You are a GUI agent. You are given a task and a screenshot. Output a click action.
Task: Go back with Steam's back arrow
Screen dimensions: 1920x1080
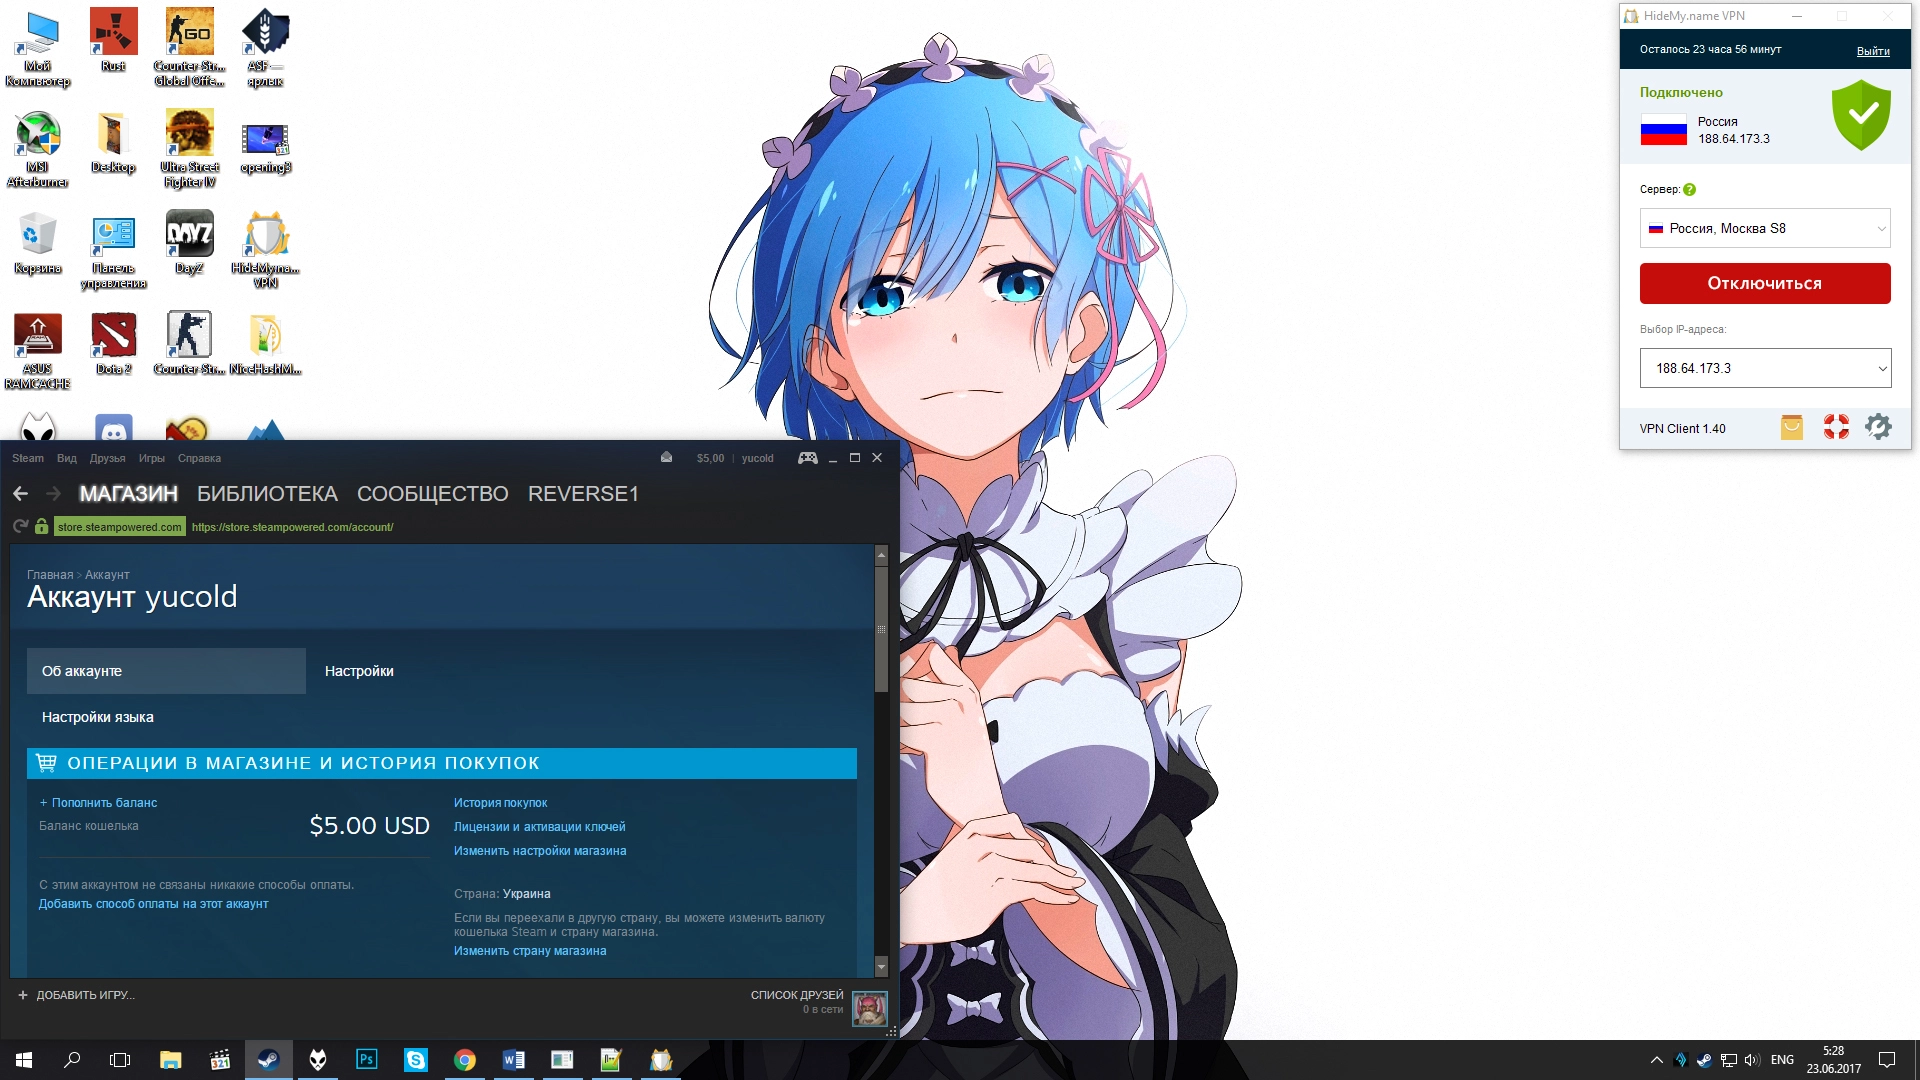pyautogui.click(x=20, y=493)
